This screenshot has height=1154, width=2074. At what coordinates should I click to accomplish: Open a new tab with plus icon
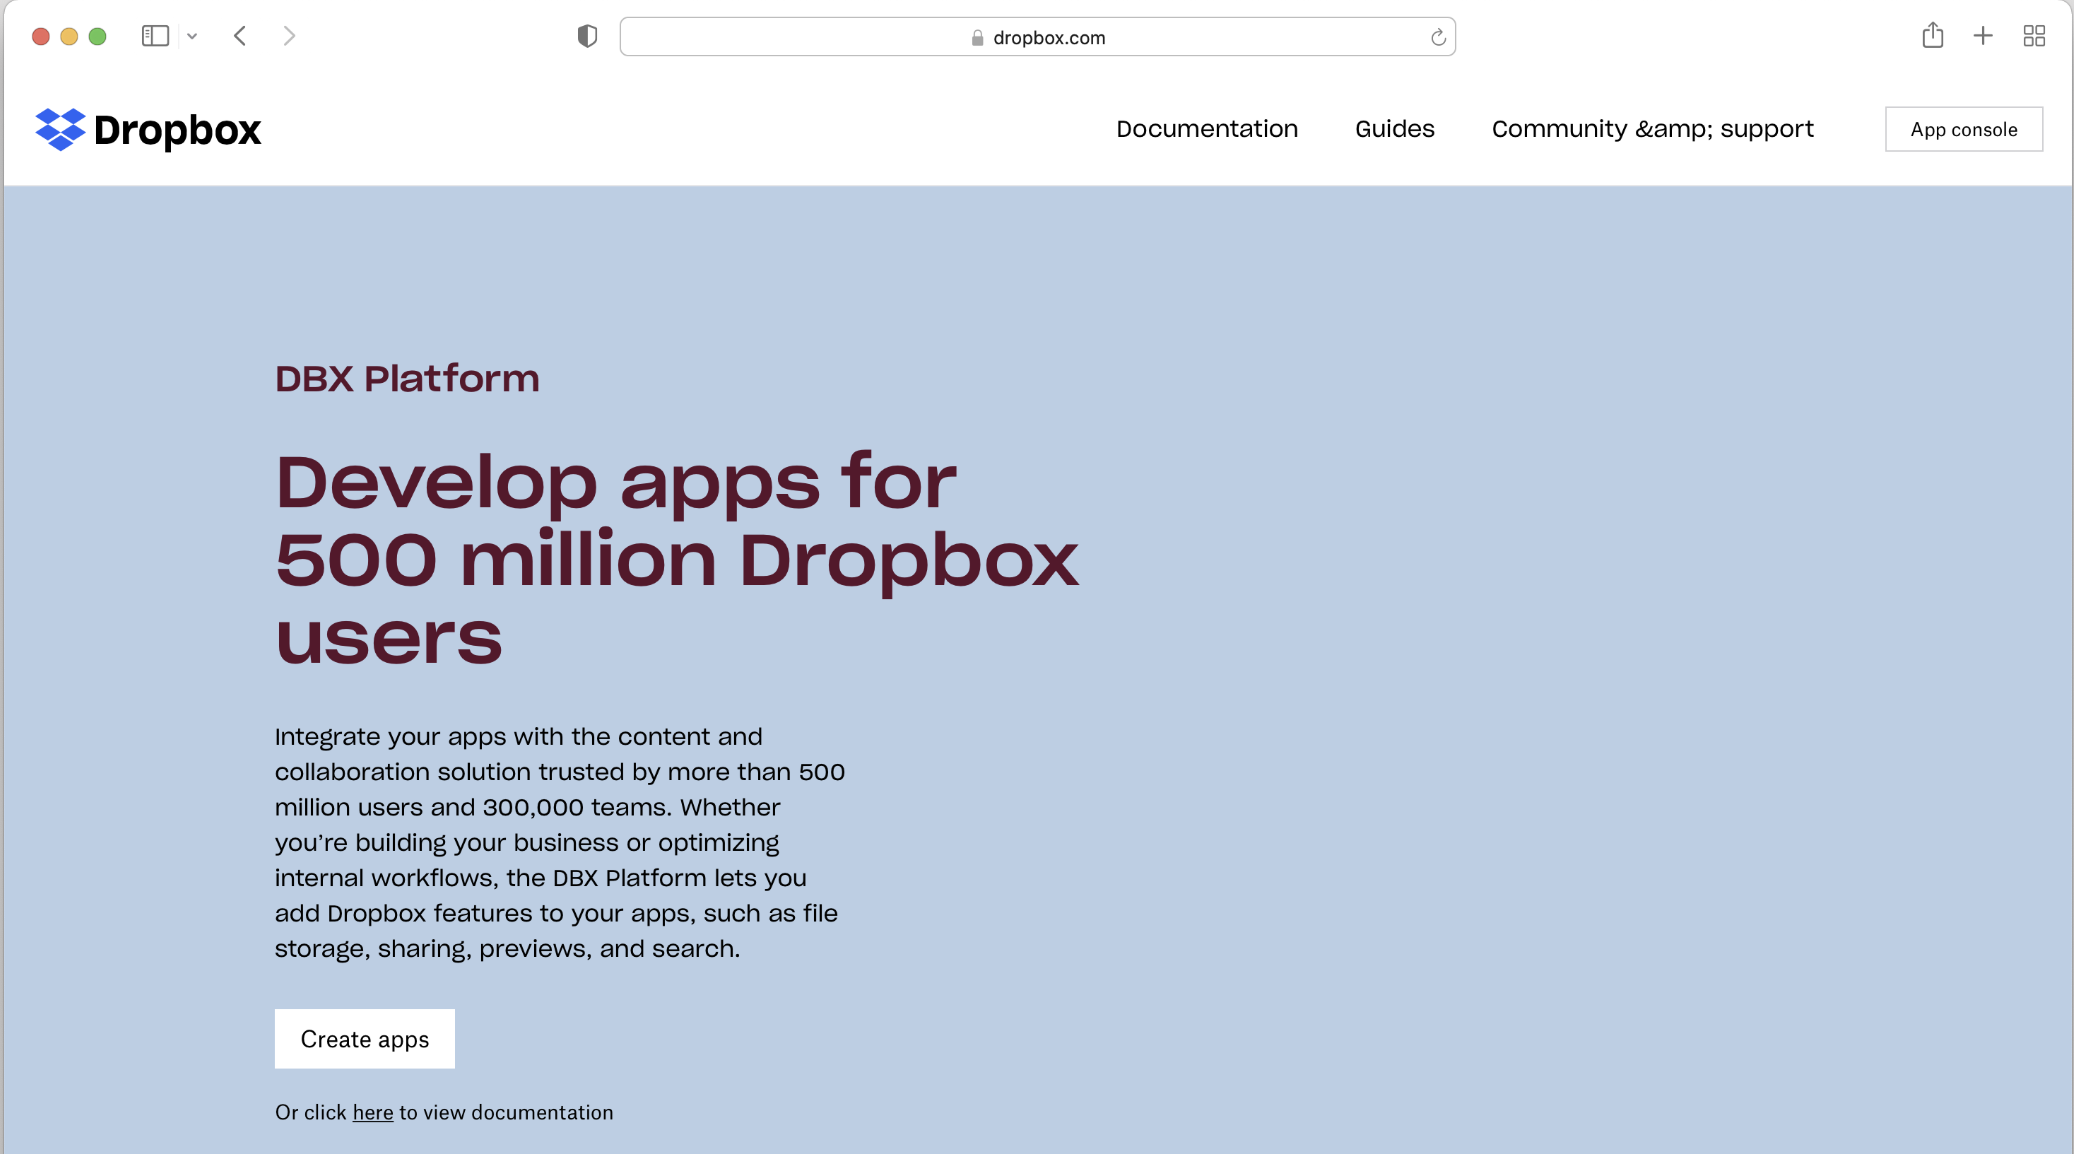point(1983,36)
